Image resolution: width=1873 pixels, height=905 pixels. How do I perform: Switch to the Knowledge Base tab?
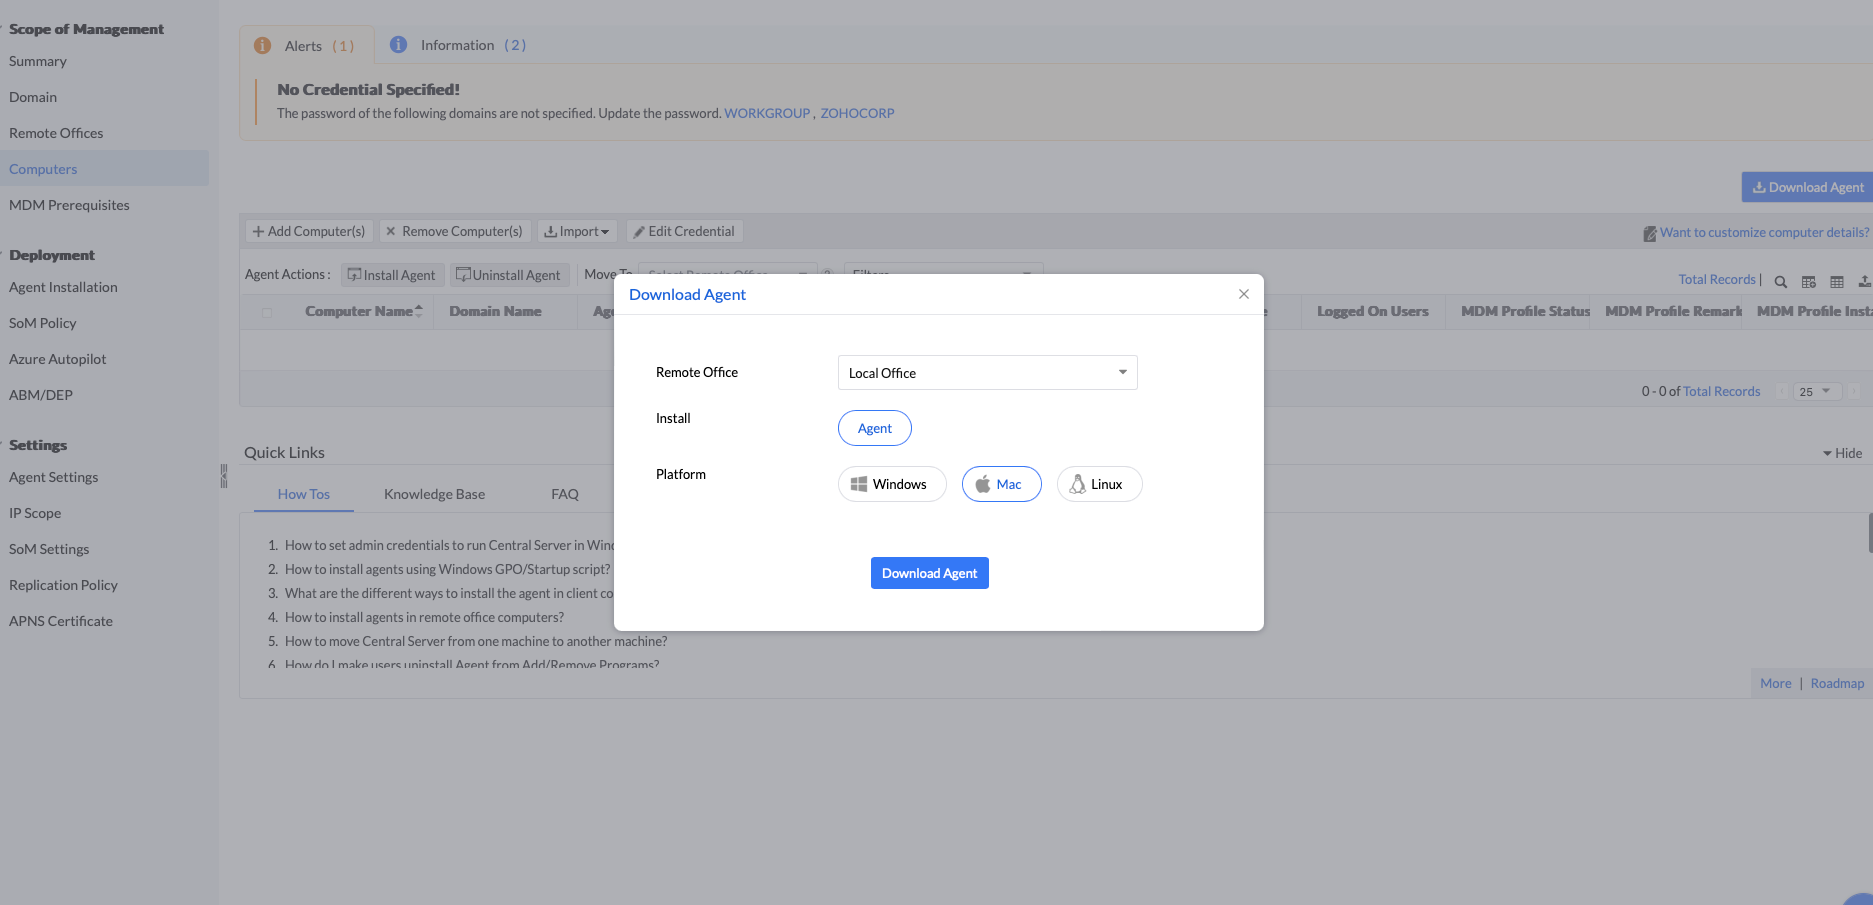pos(434,494)
